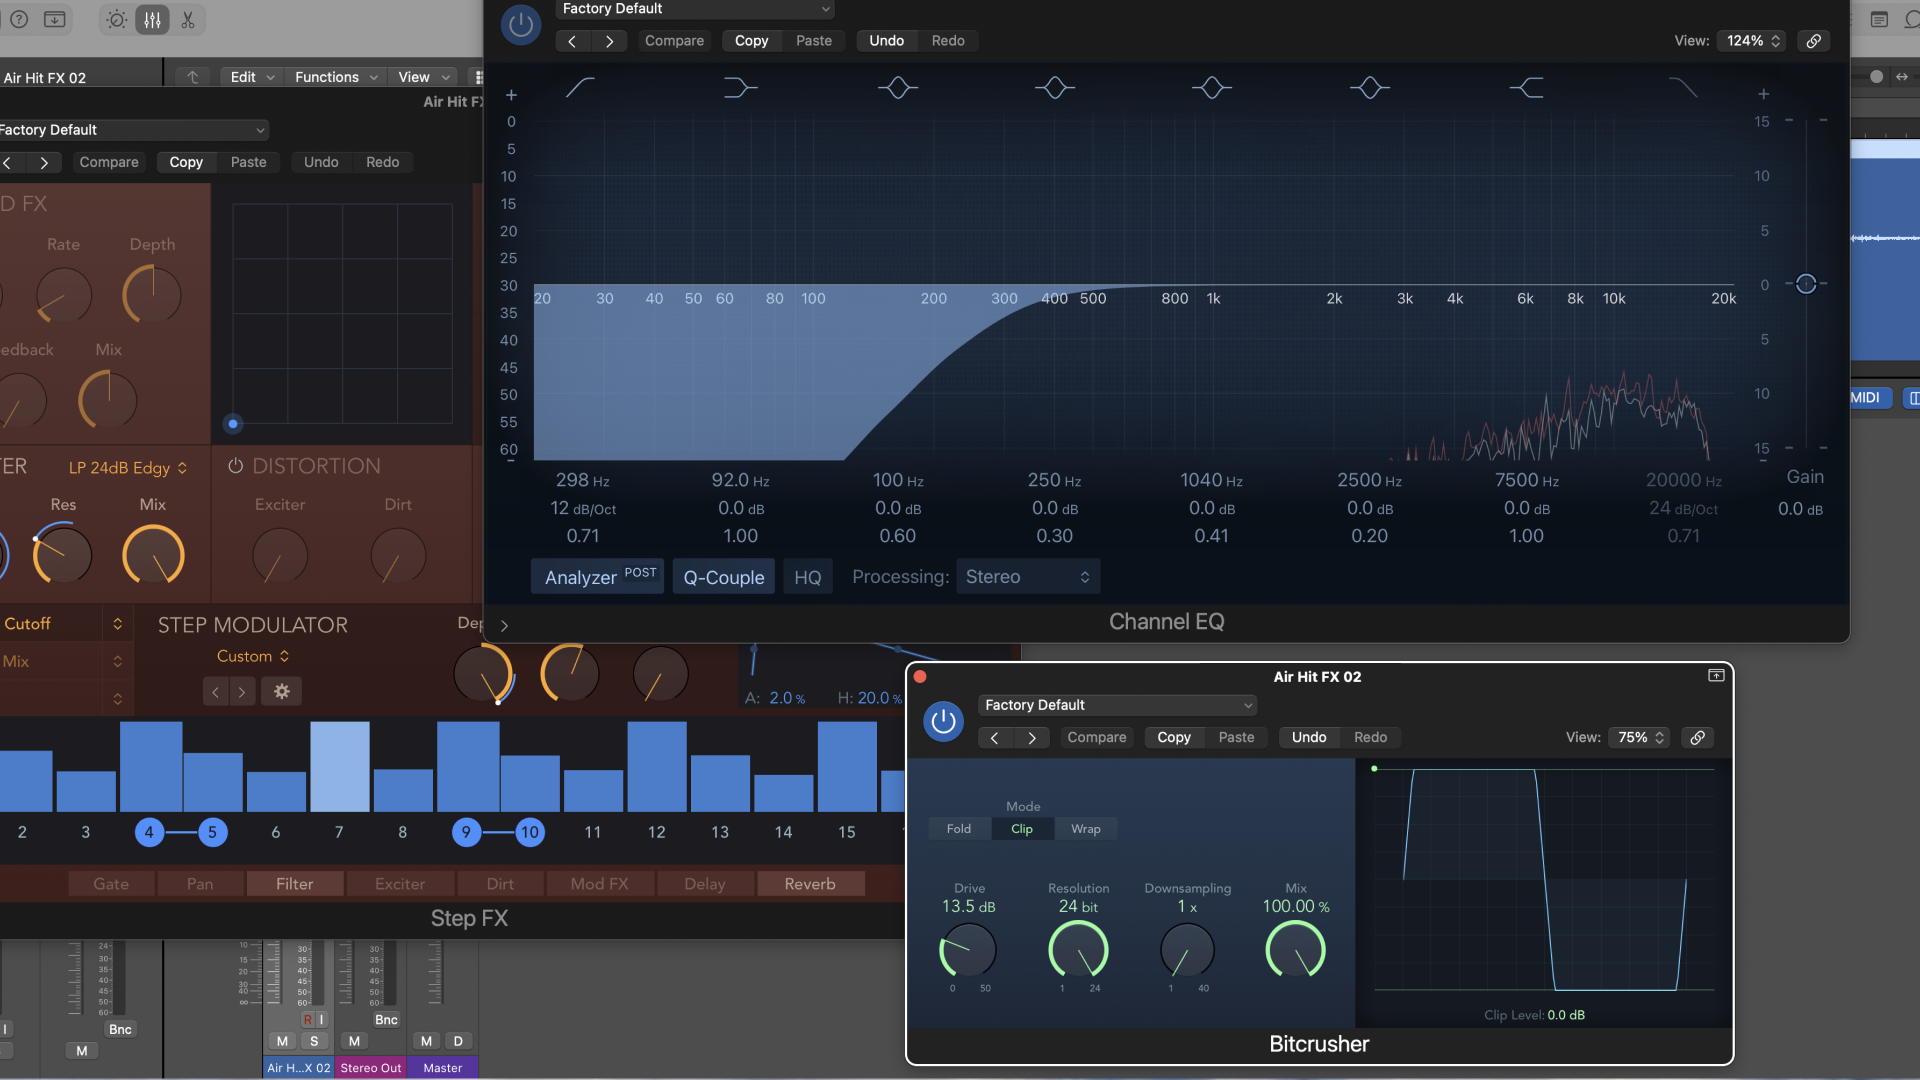The height and width of the screenshot is (1080, 1920).
Task: Select the 250 Hz bell band icon
Action: [x=1055, y=88]
